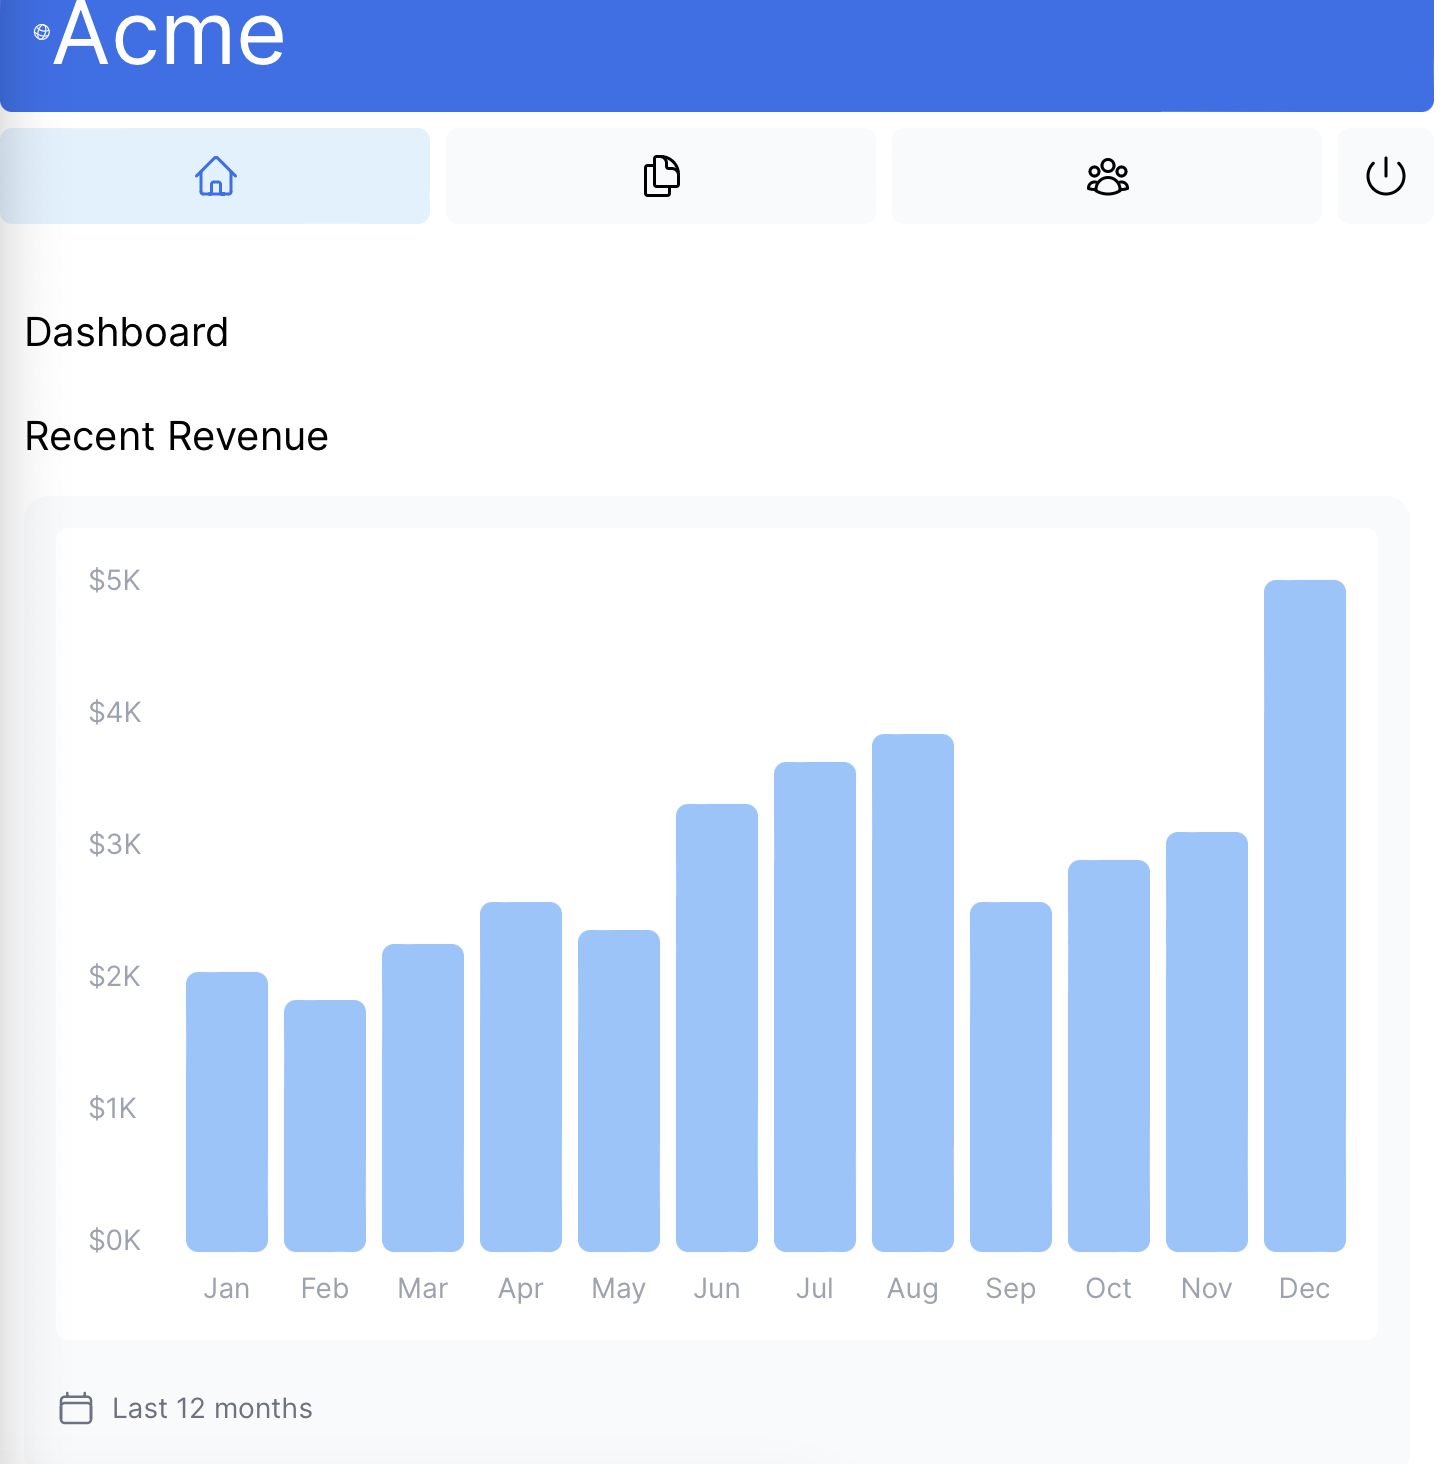This screenshot has height=1464, width=1448.
Task: Open the Invoices documents icon
Action: click(660, 176)
